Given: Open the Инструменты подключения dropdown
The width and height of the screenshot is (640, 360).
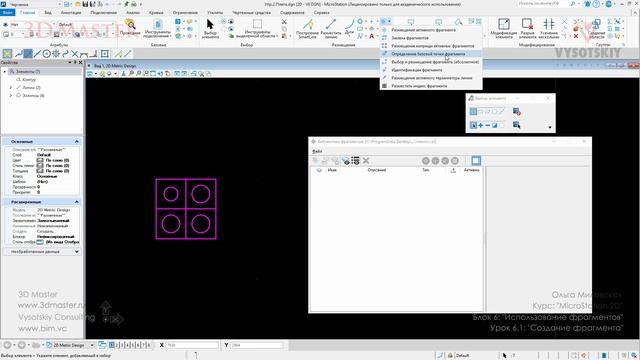Looking at the screenshot, I should point(157,29).
